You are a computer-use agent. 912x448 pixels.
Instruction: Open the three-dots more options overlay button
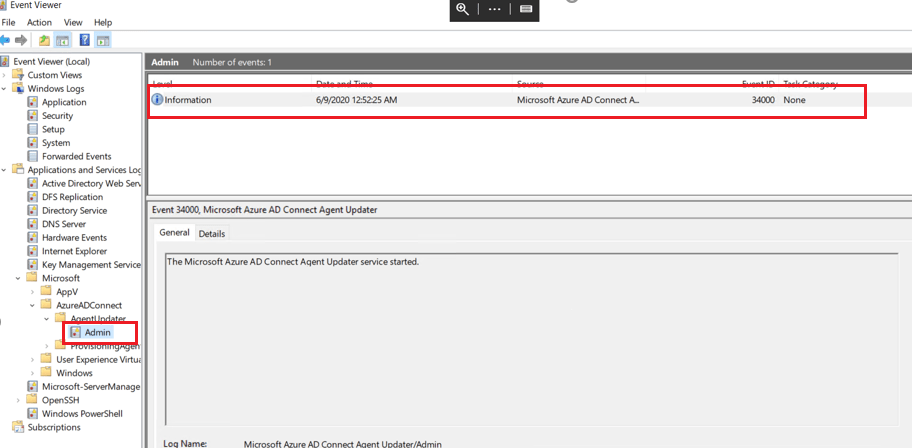click(x=494, y=8)
